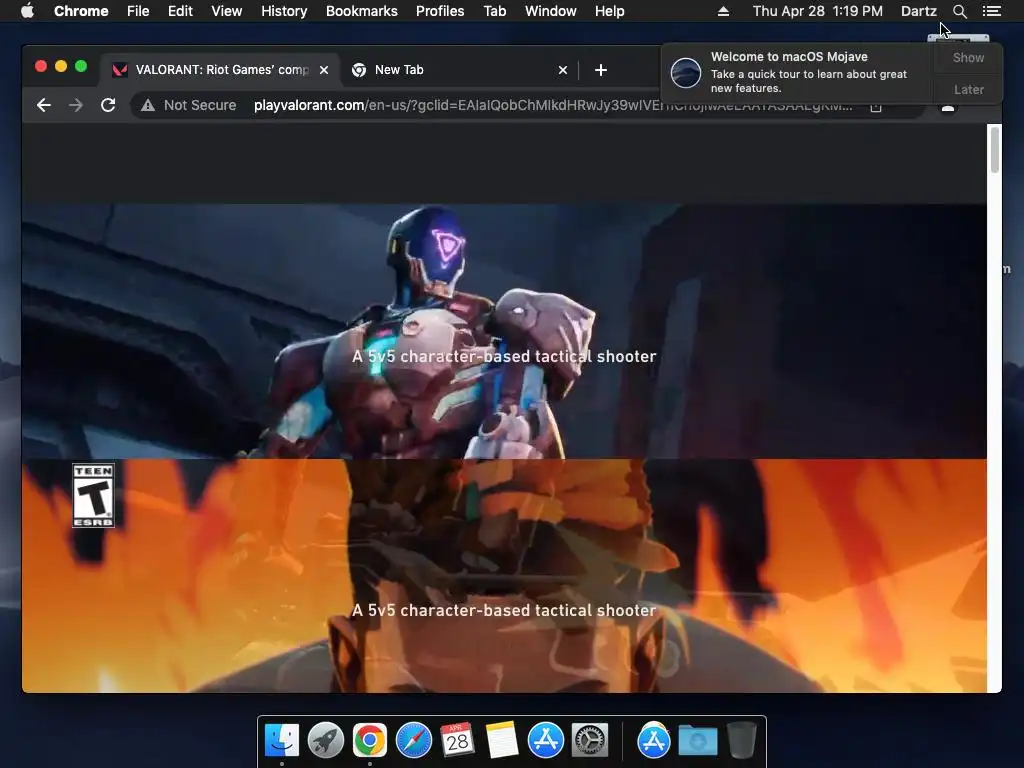Open the Bookmarks menu
Viewport: 1024px width, 768px height.
tap(362, 11)
